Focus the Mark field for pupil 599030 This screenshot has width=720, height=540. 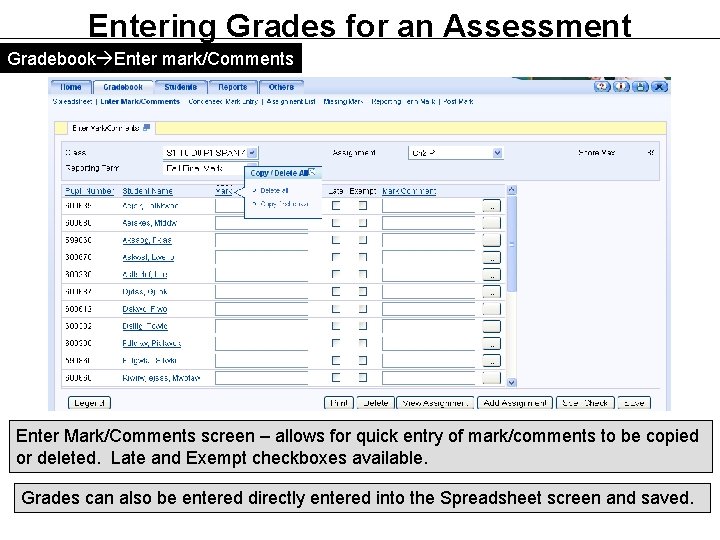[262, 240]
